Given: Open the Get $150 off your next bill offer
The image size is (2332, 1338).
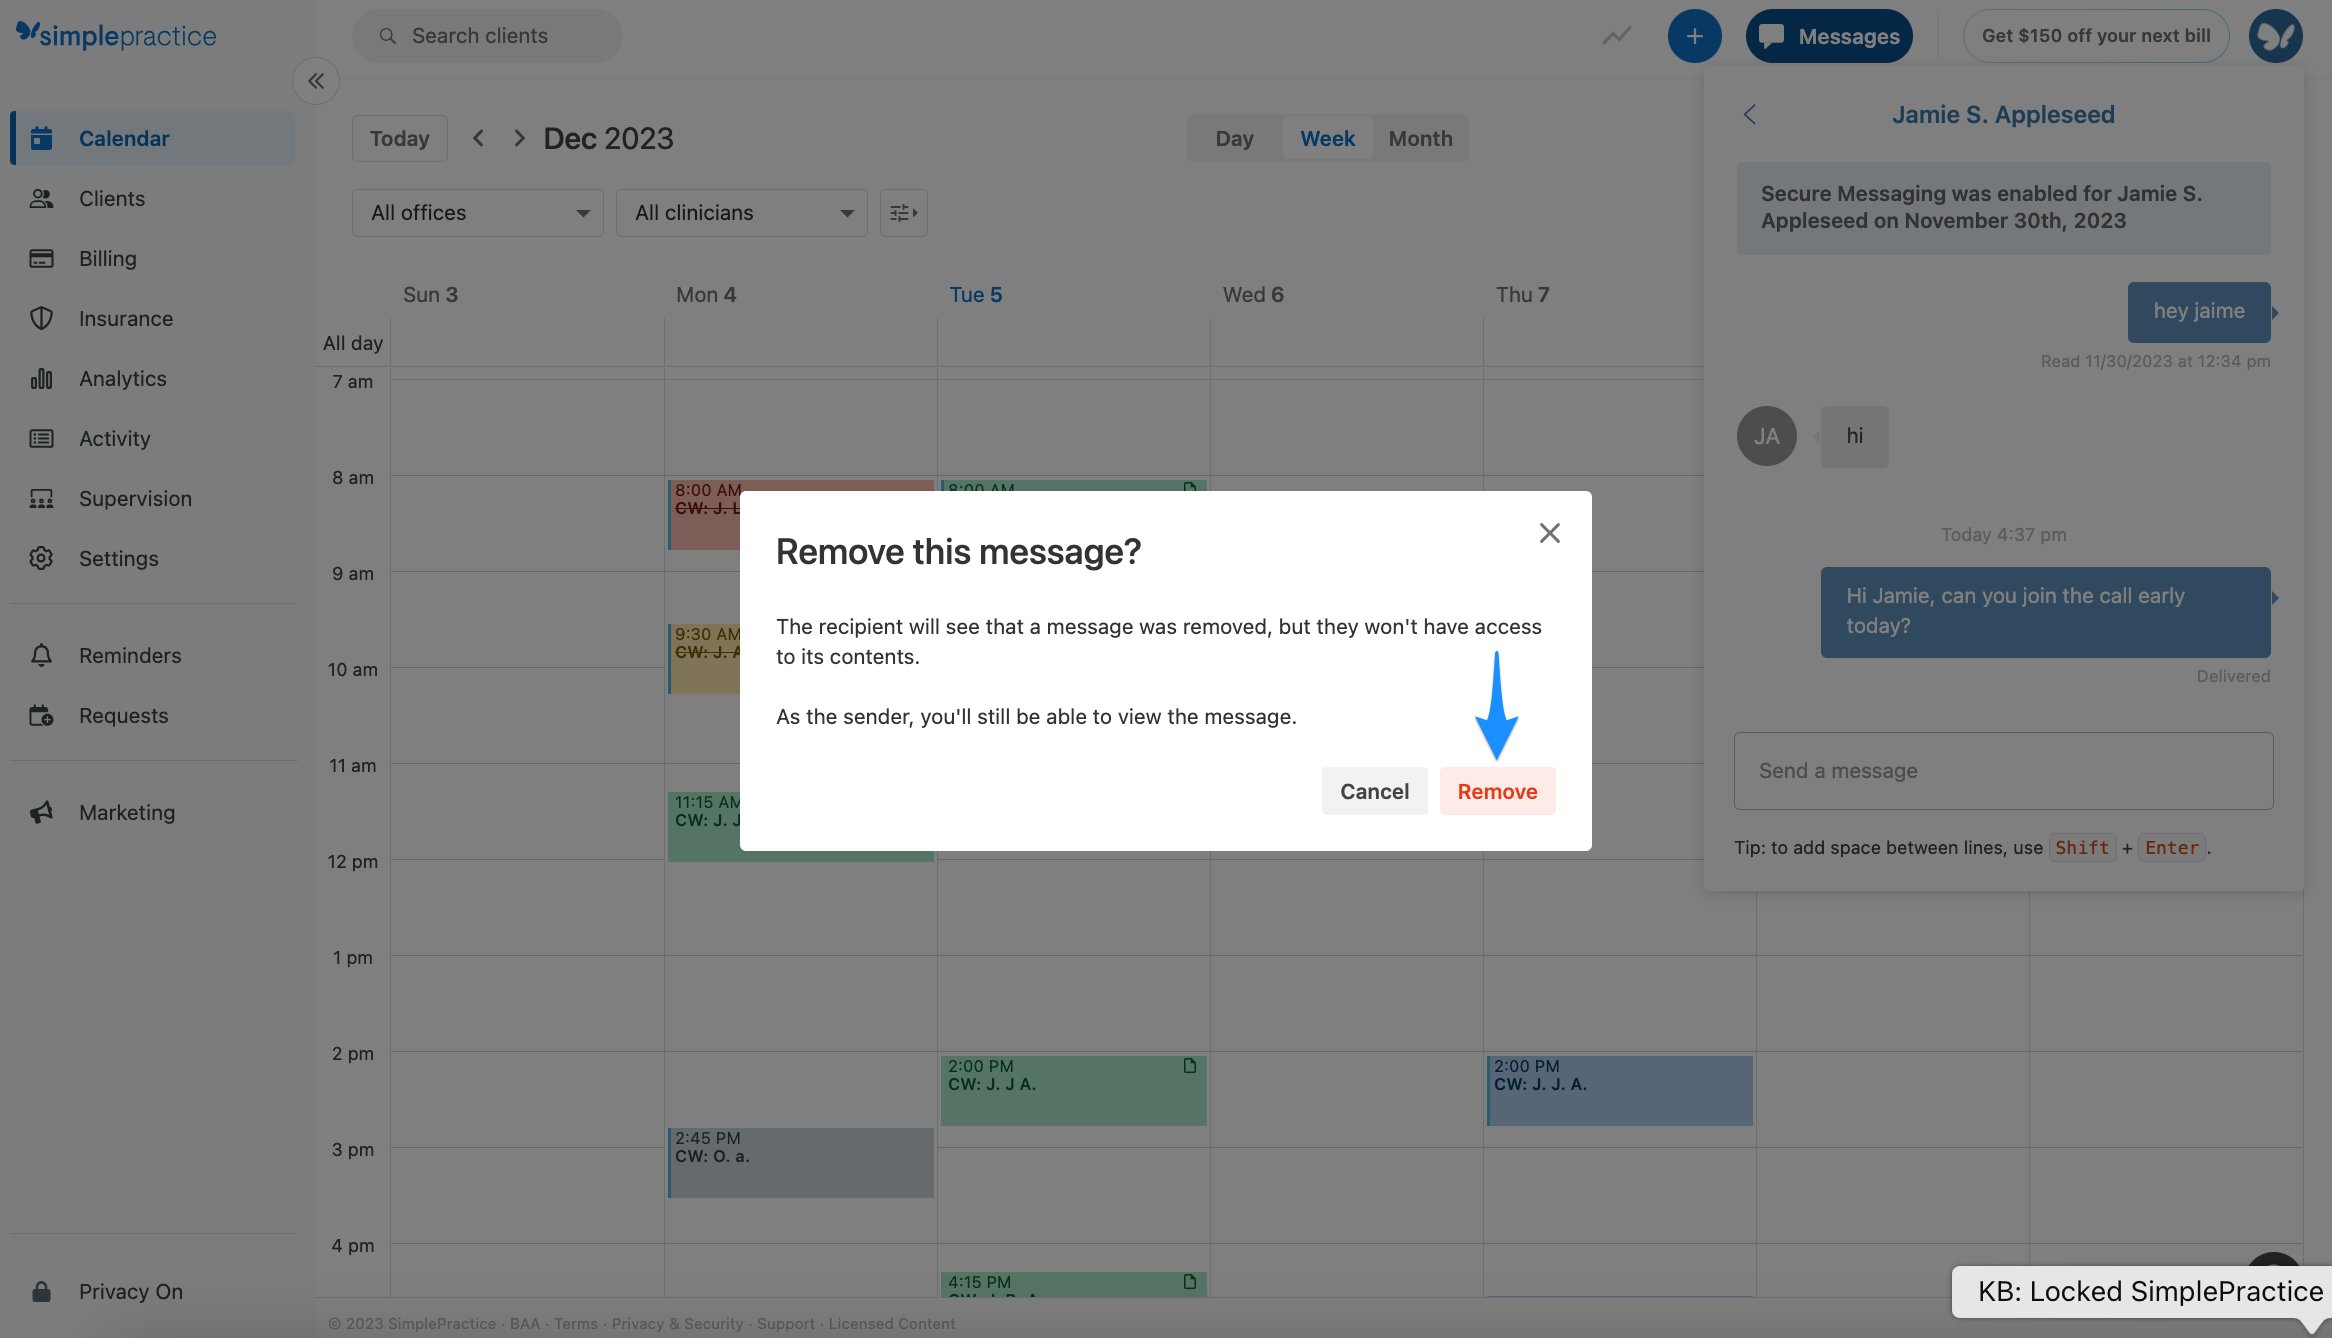Looking at the screenshot, I should coord(2096,35).
